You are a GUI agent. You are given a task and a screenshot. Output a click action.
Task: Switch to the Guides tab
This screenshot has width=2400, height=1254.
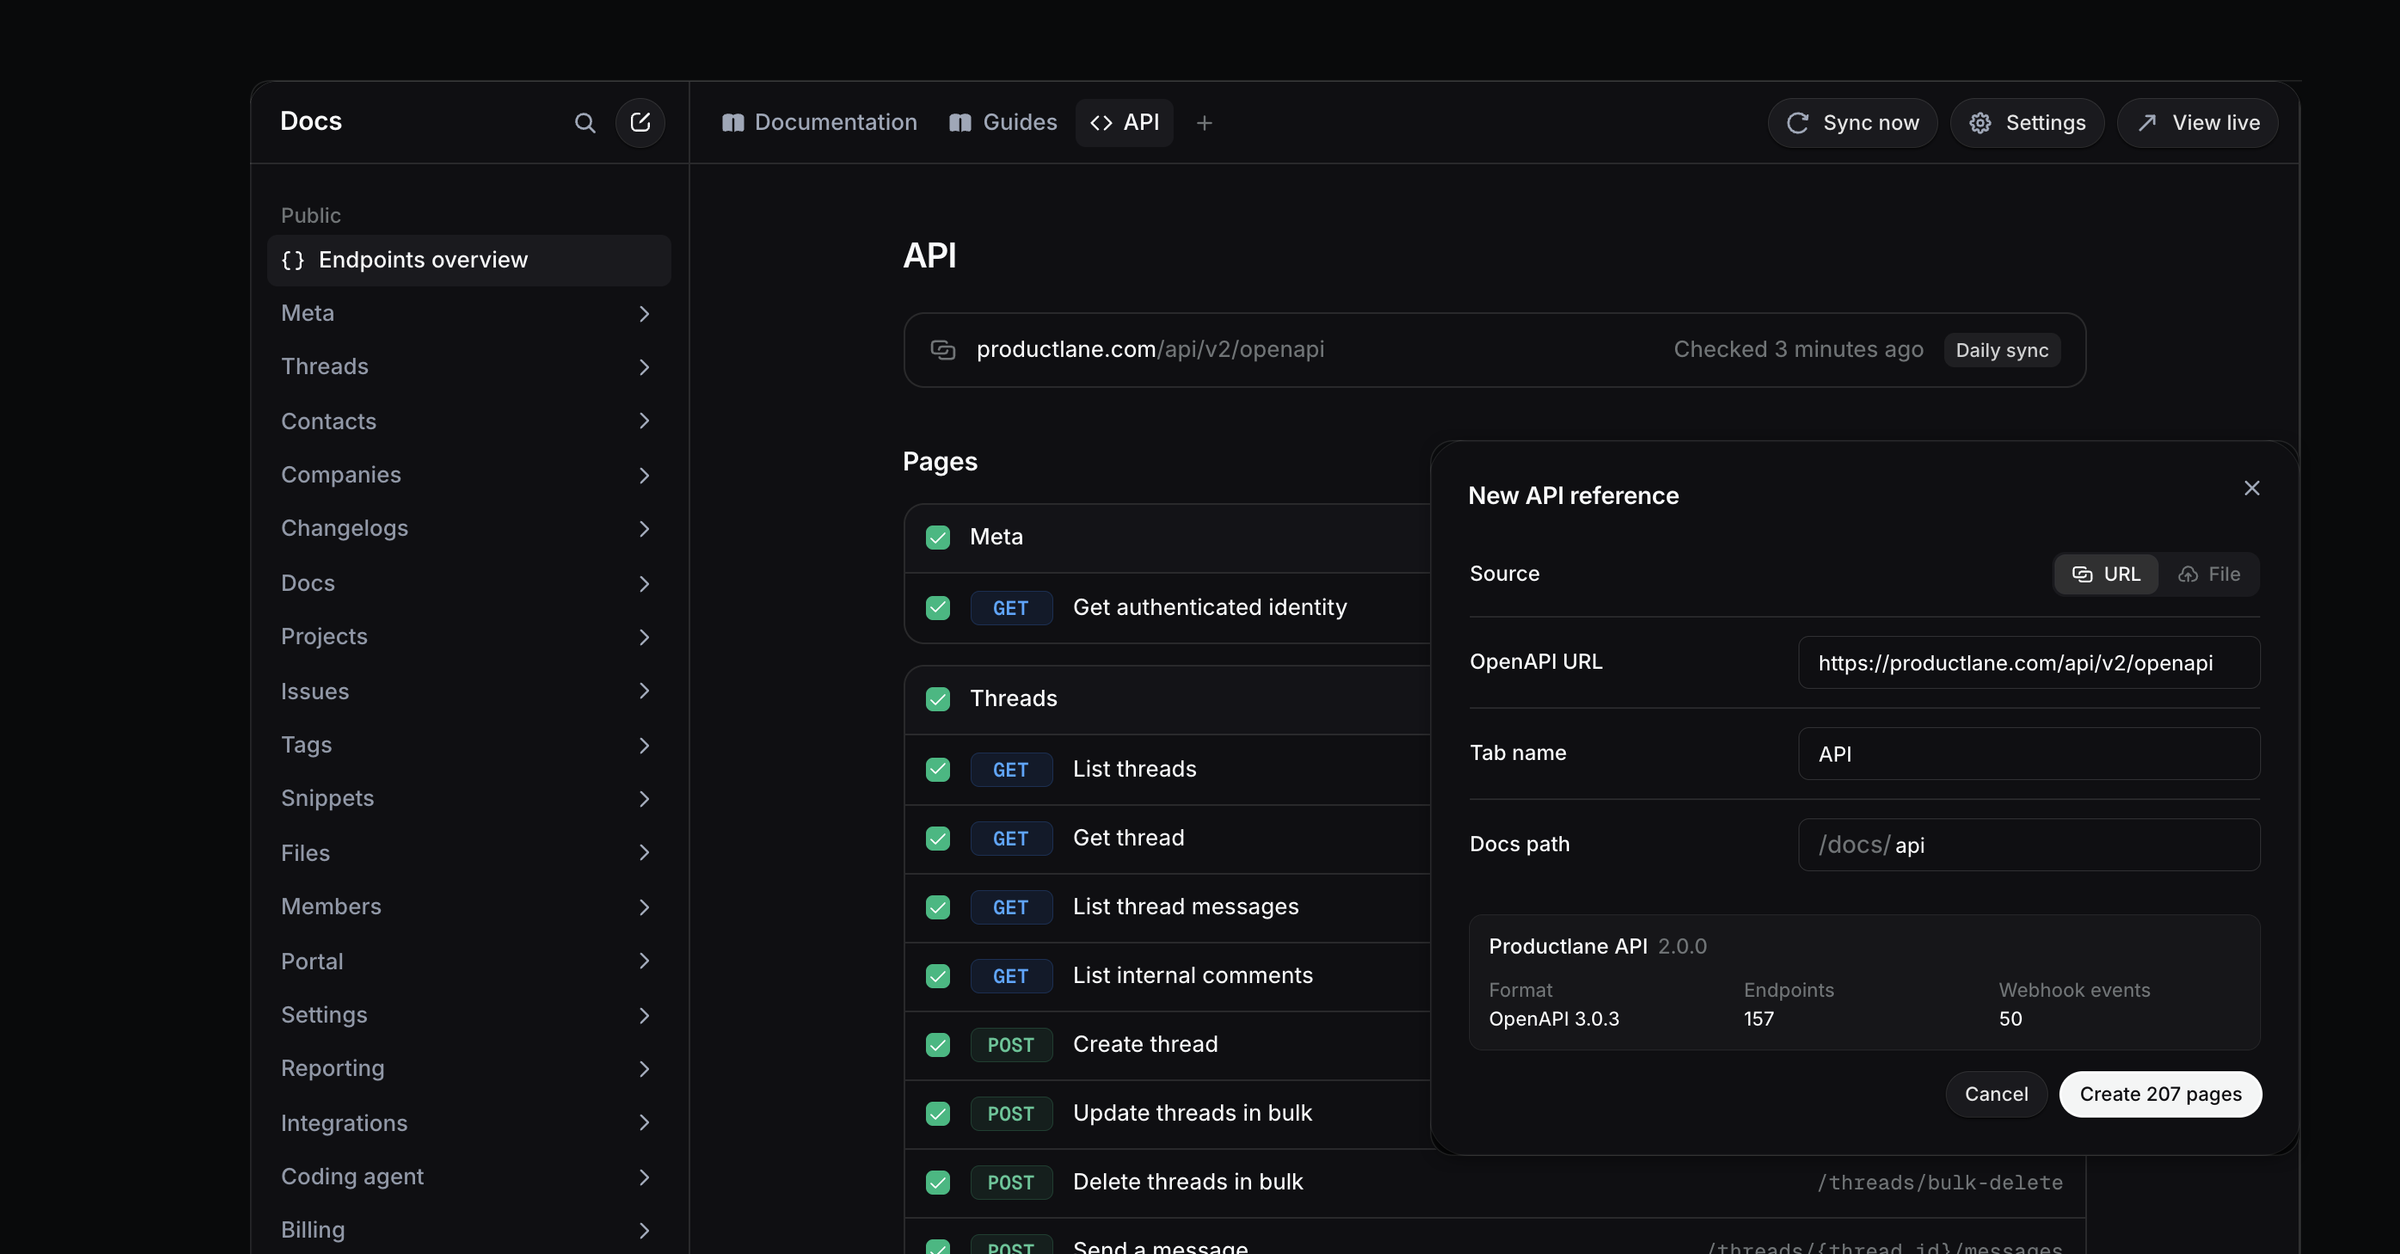point(1003,123)
